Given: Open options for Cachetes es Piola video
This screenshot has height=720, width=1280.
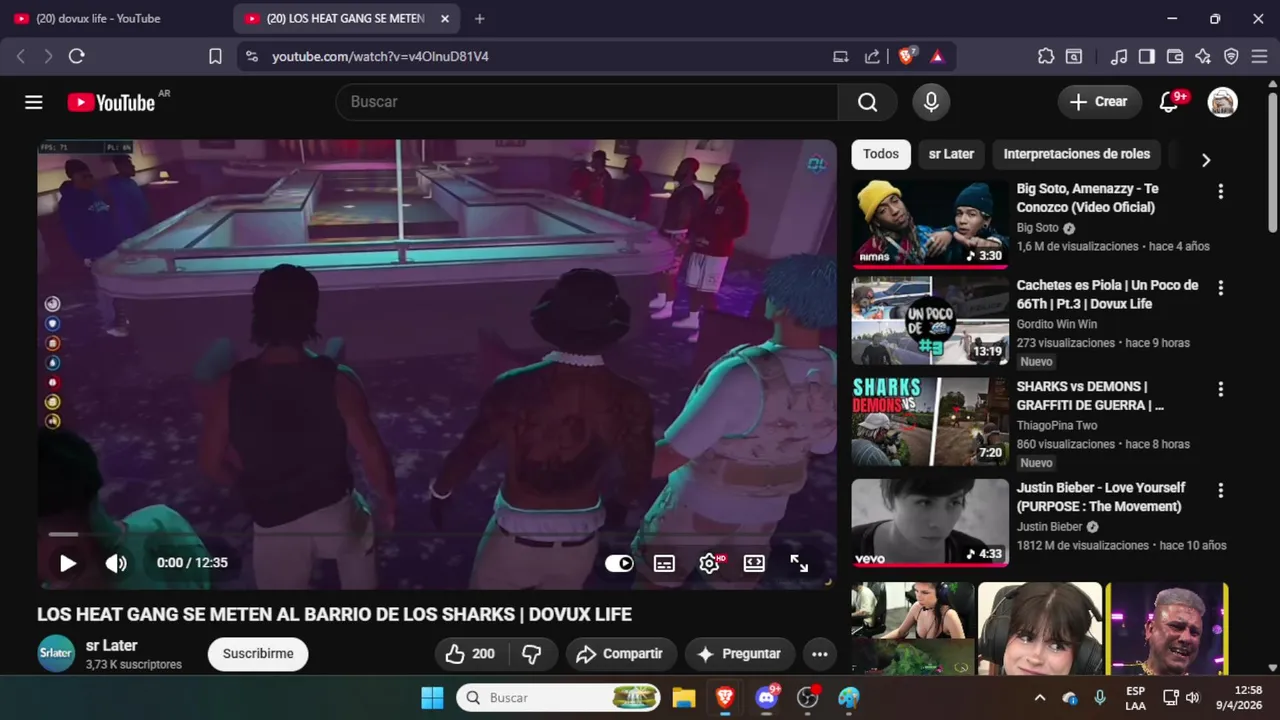Looking at the screenshot, I should tap(1220, 288).
